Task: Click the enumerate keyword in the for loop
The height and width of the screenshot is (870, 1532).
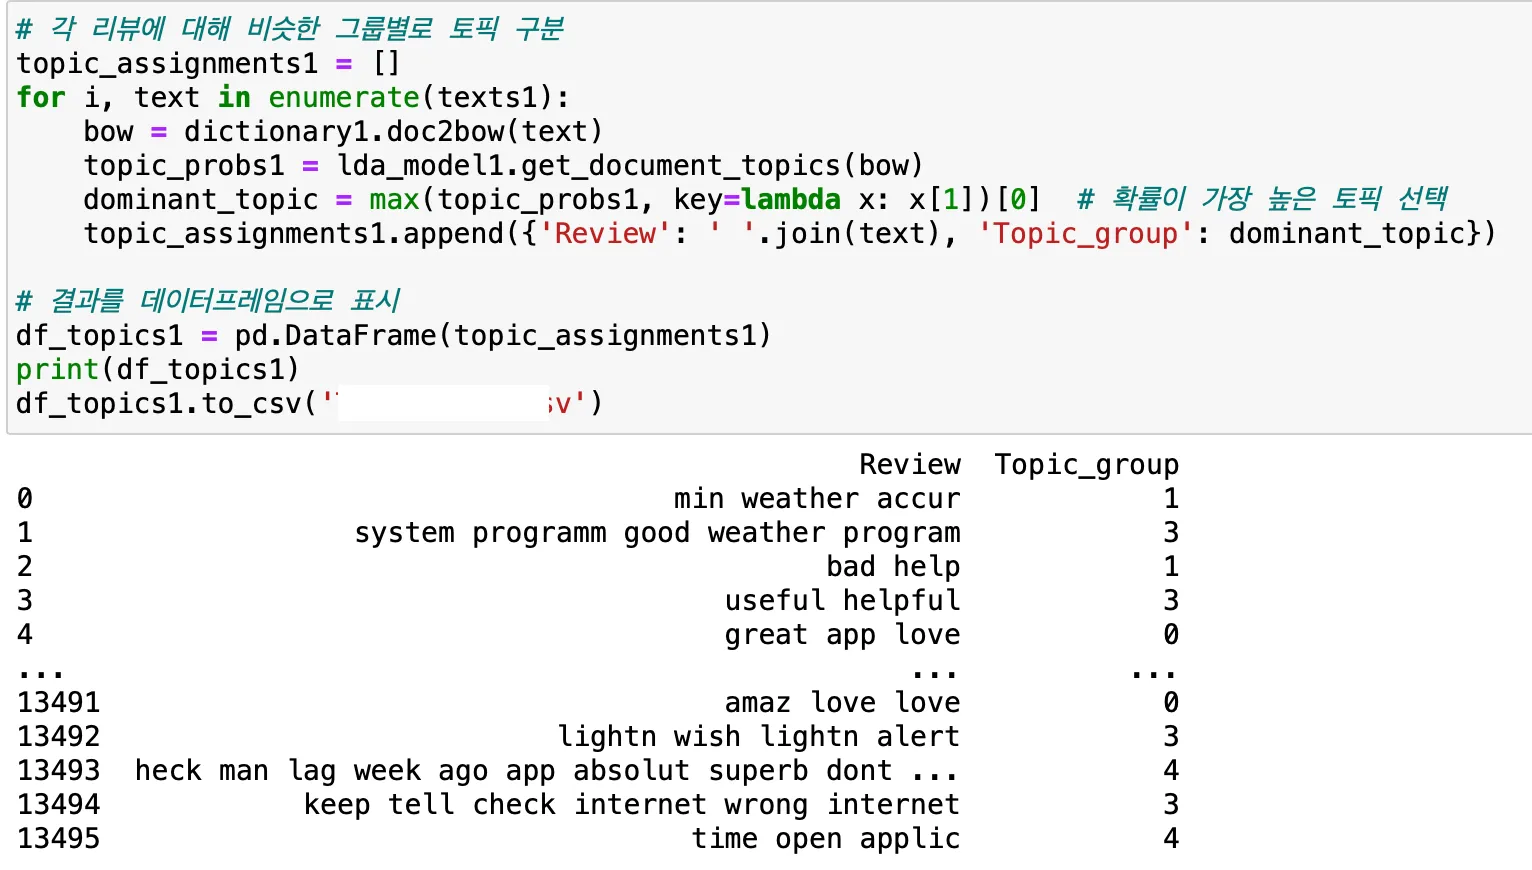Action: [344, 98]
